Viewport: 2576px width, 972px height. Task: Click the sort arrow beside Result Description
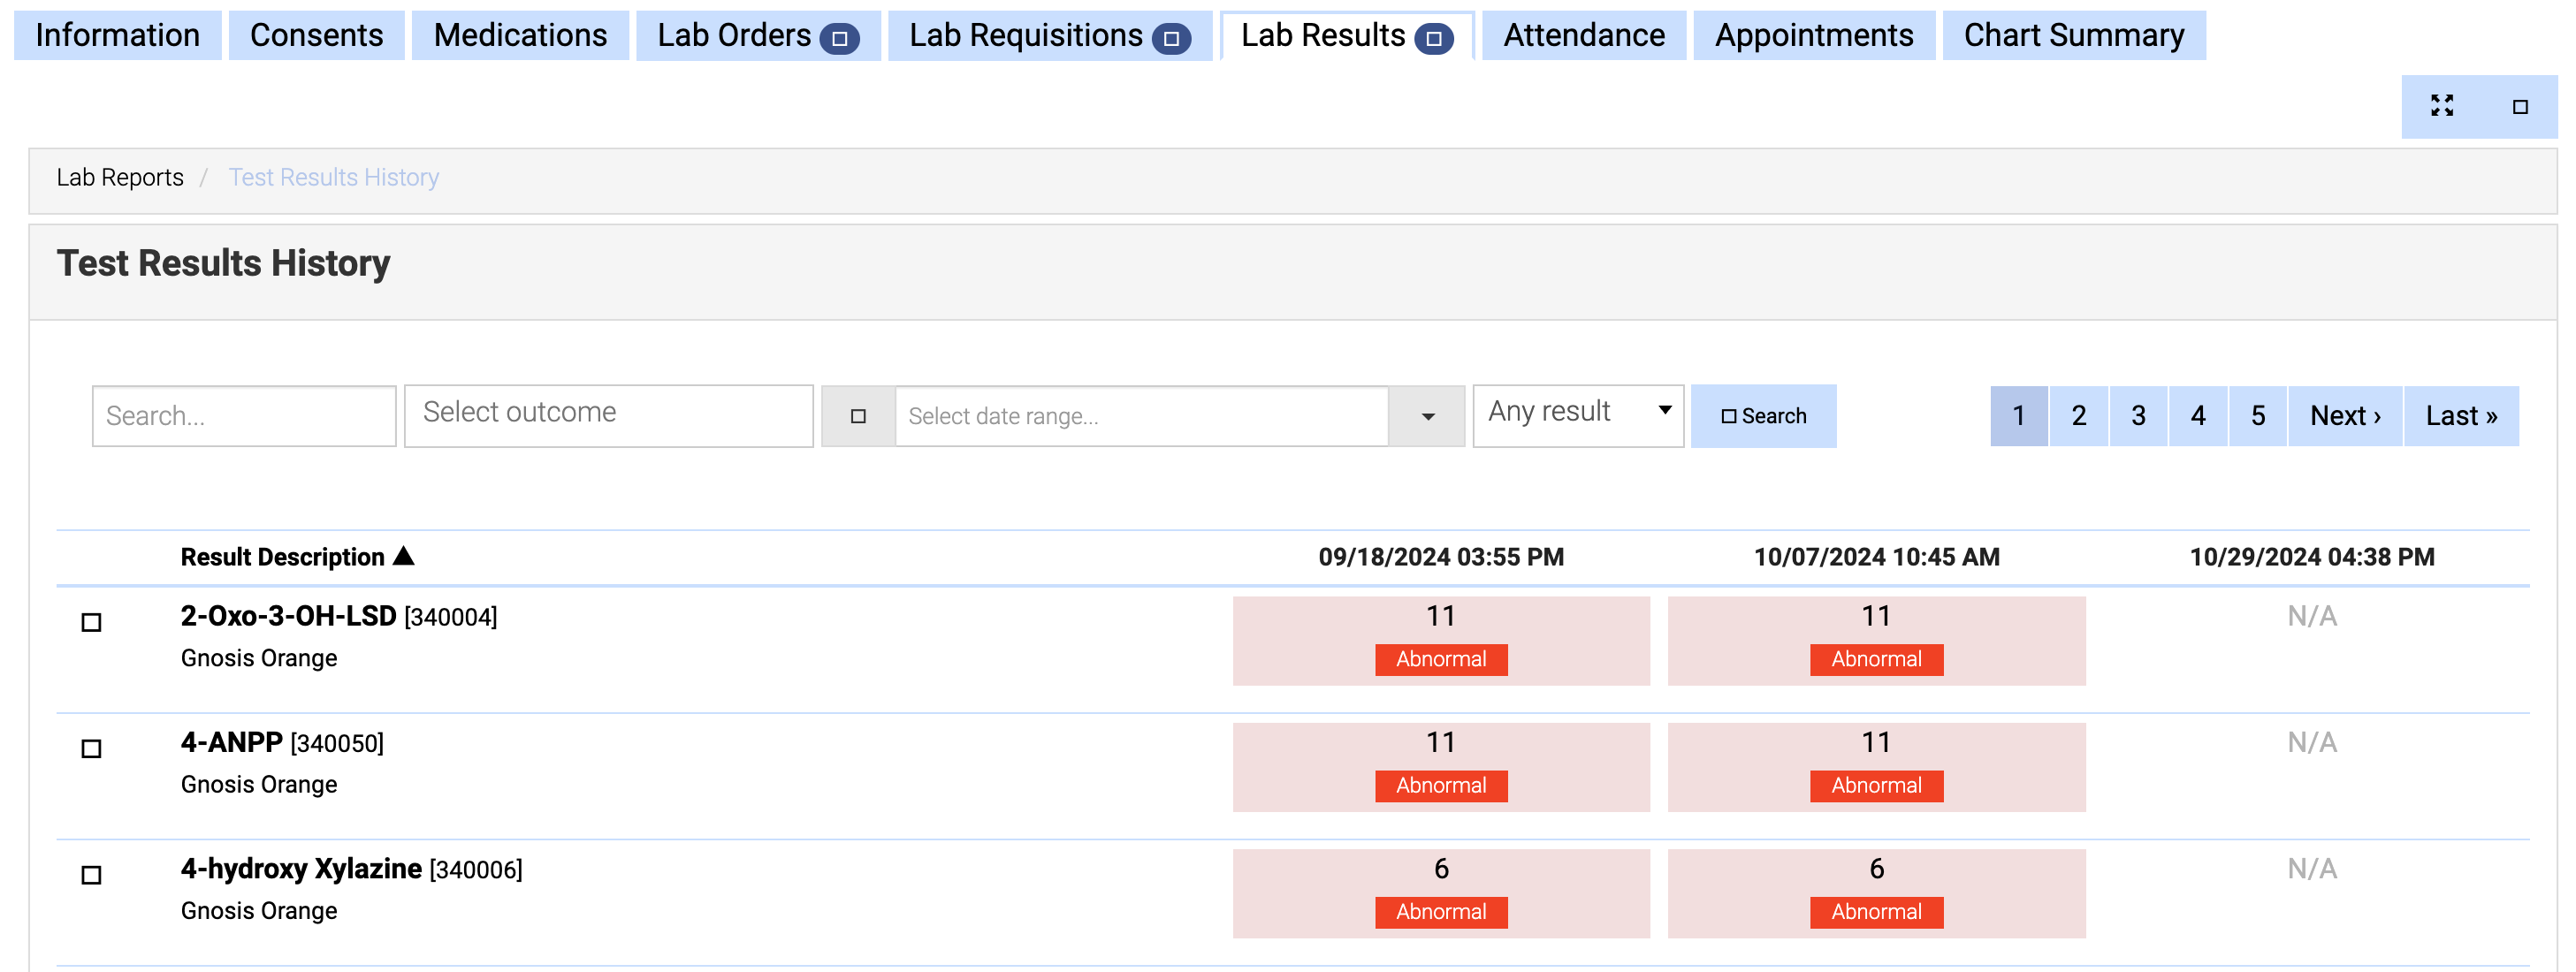tap(404, 556)
